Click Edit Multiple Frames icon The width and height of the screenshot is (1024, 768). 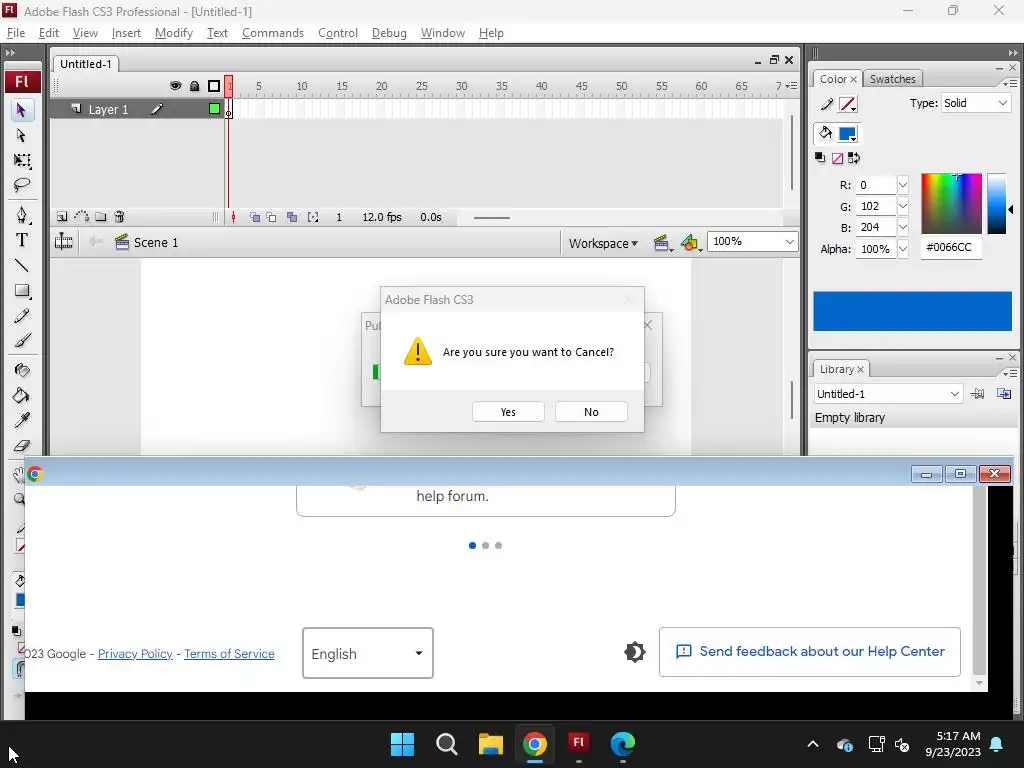pos(292,217)
